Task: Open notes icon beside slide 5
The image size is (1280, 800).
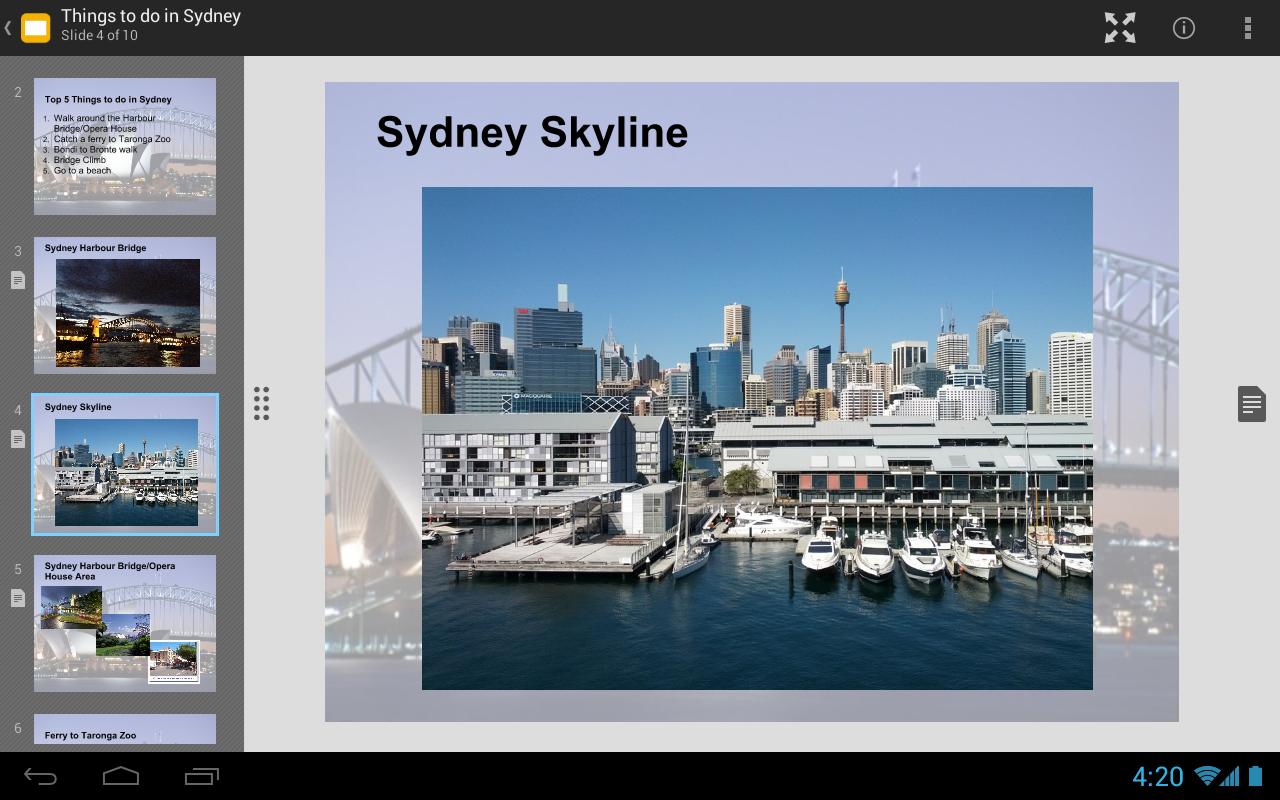Action: click(x=18, y=598)
